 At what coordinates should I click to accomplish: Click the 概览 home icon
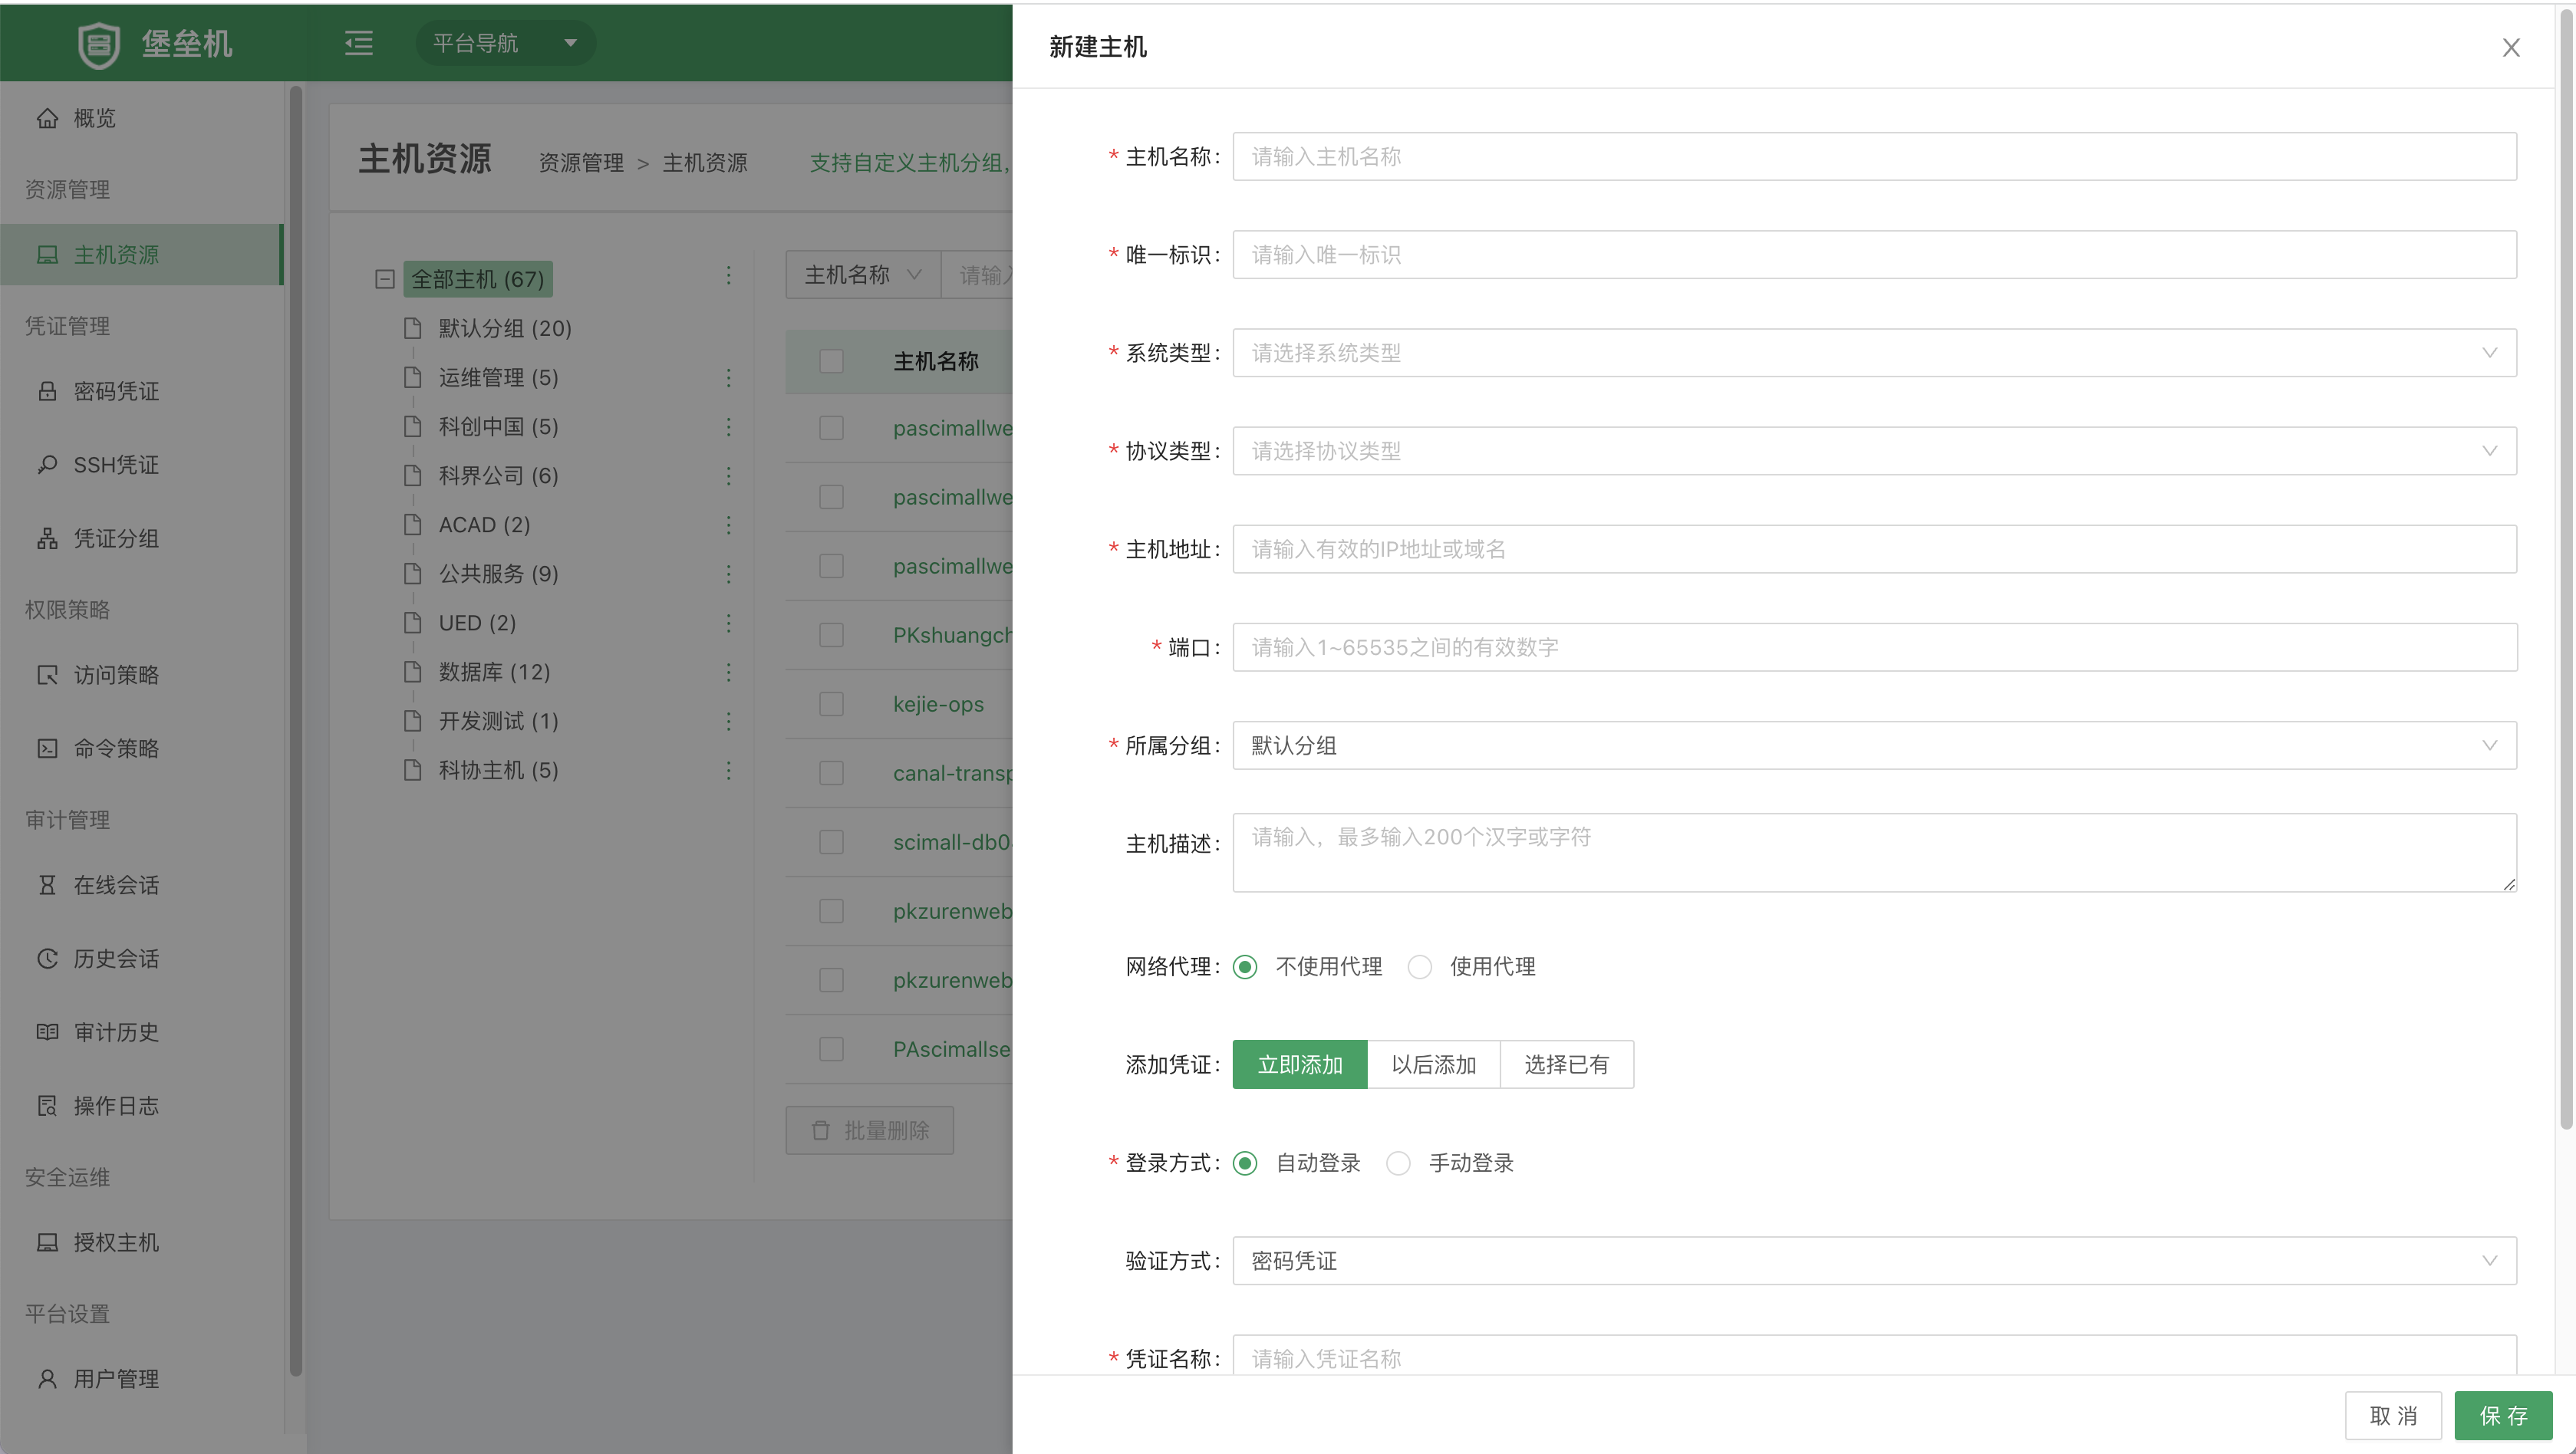pyautogui.click(x=47, y=118)
